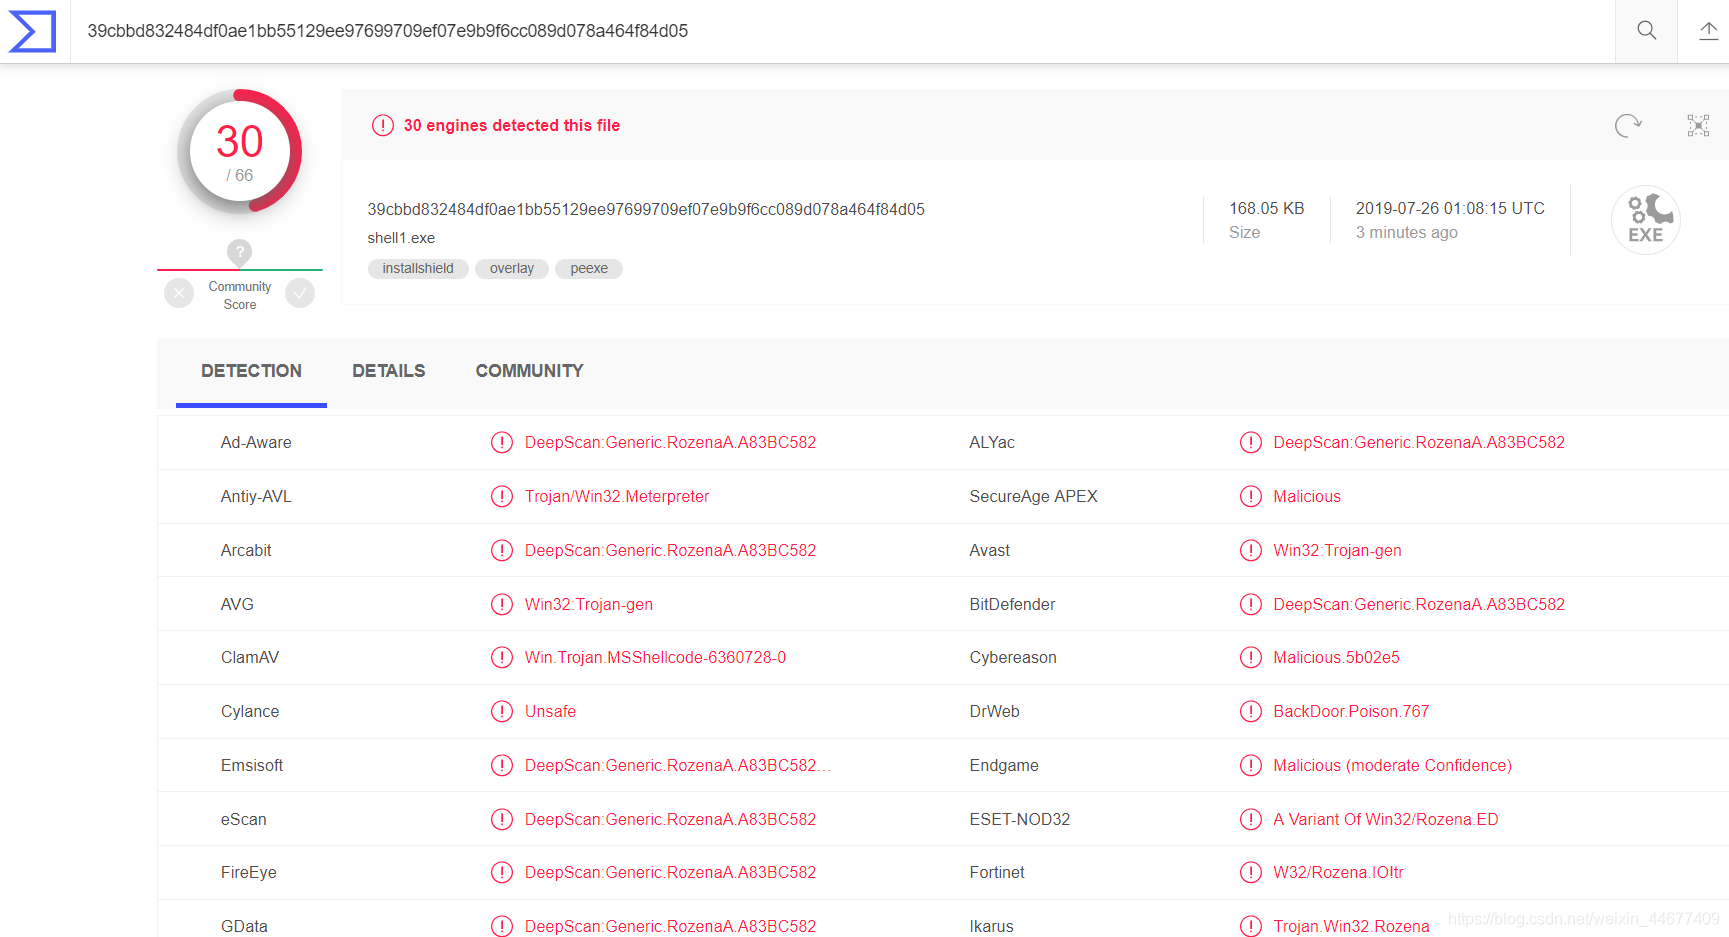Click the Emsisoft engine name

[252, 765]
